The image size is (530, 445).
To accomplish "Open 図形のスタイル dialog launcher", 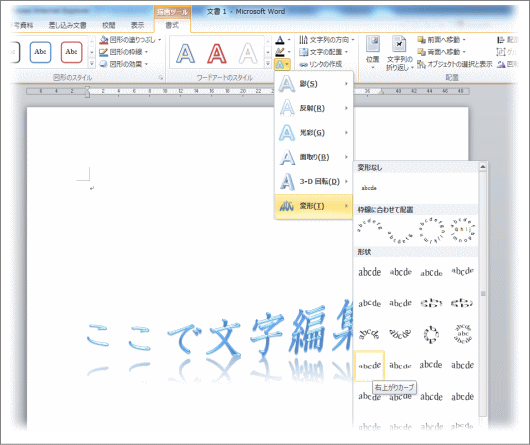I will click(x=161, y=78).
